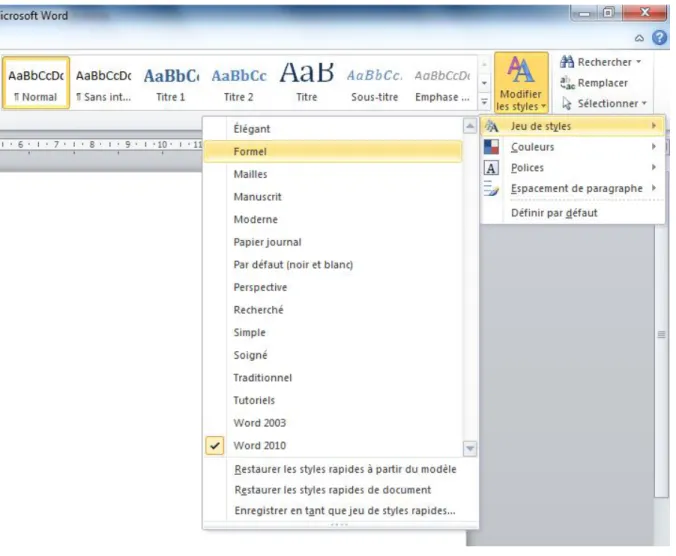This screenshot has height=556, width=676.
Task: Click the Modifier les styles button icon
Action: point(521,70)
